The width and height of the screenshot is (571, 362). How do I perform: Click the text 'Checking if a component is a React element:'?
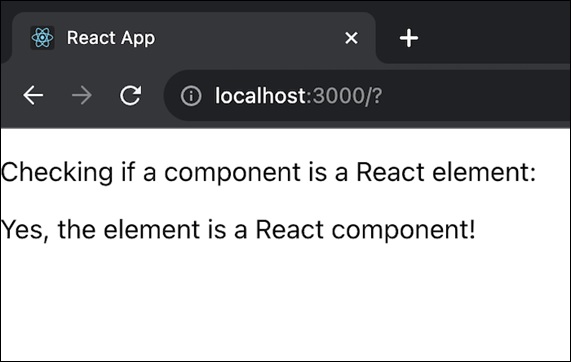click(268, 172)
